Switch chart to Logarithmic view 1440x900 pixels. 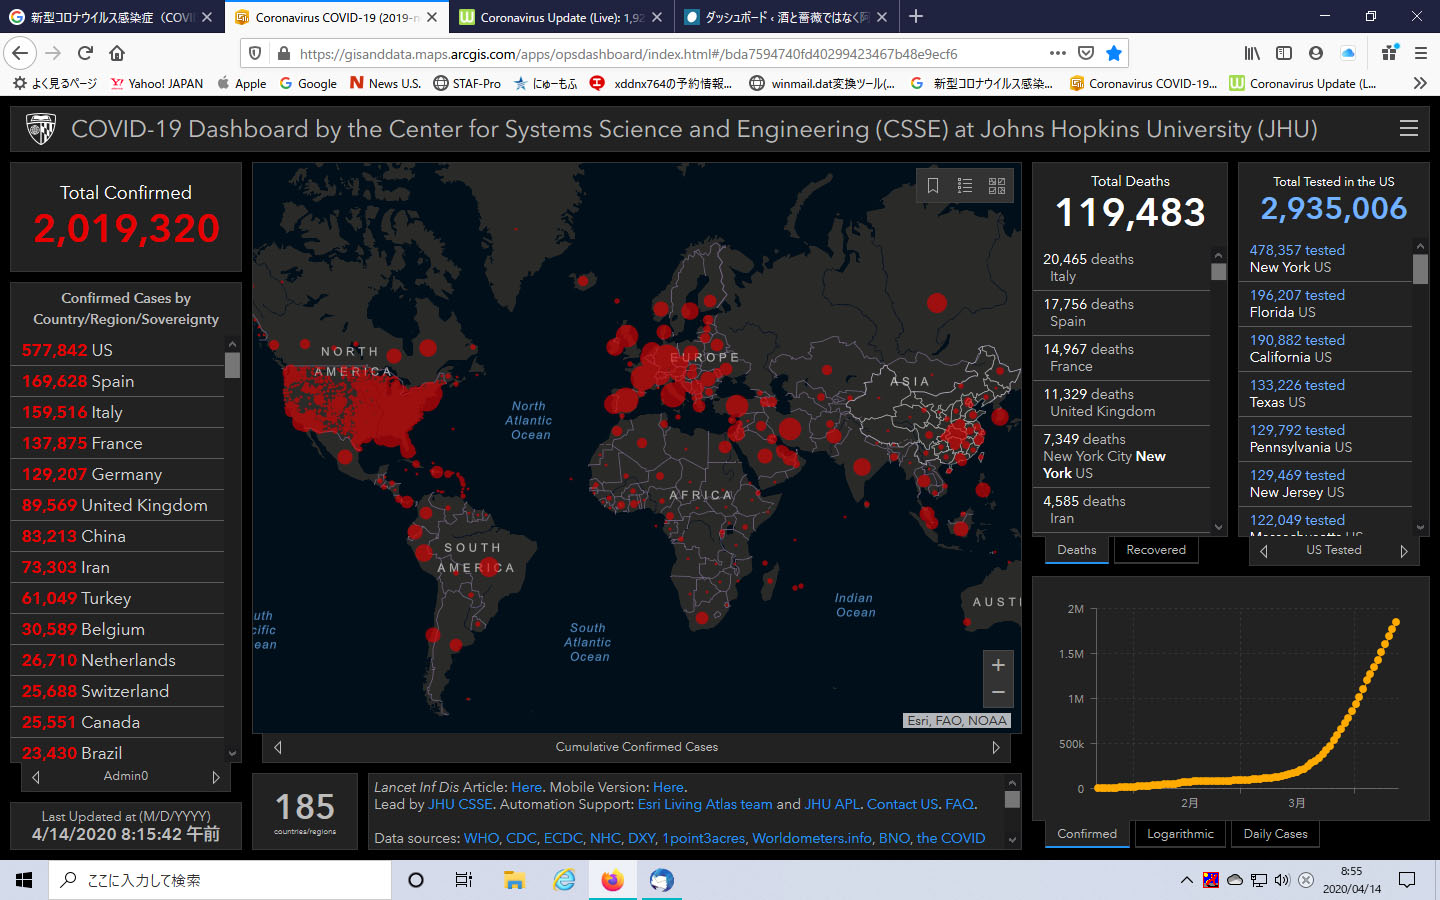pos(1180,834)
